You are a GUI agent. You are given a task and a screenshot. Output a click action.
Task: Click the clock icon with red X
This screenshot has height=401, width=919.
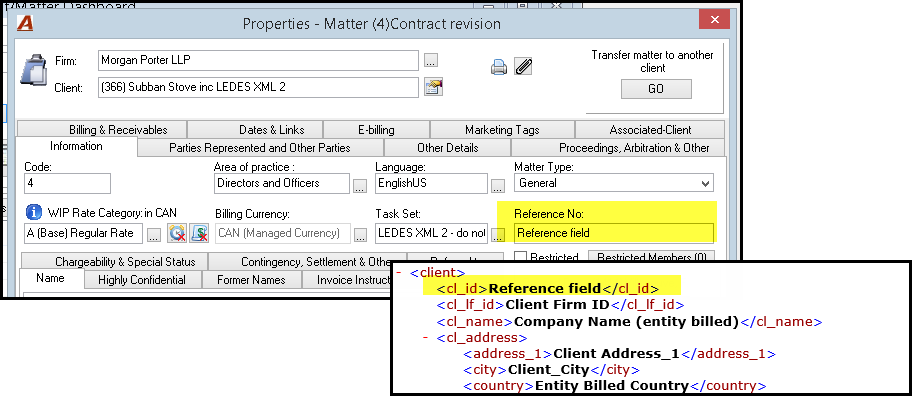(x=177, y=233)
